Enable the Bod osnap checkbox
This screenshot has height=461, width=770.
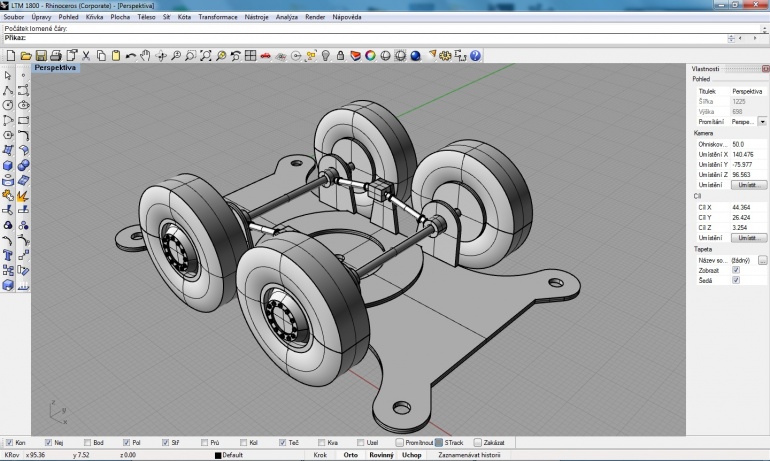coord(87,442)
